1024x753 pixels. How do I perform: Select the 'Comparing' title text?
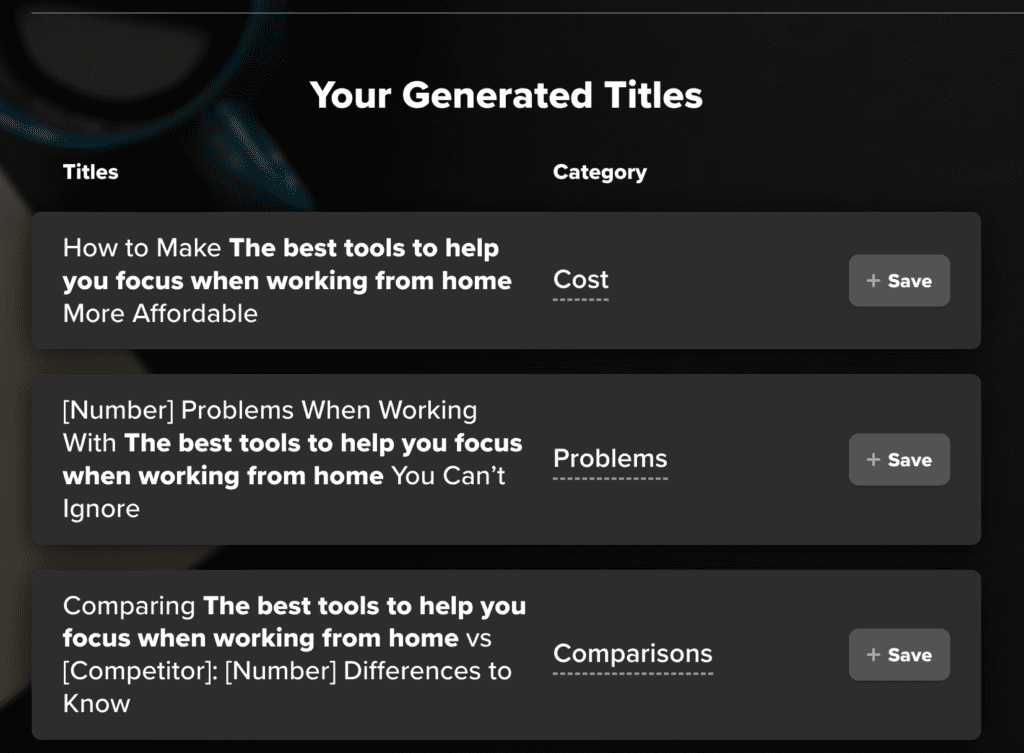click(x=129, y=606)
